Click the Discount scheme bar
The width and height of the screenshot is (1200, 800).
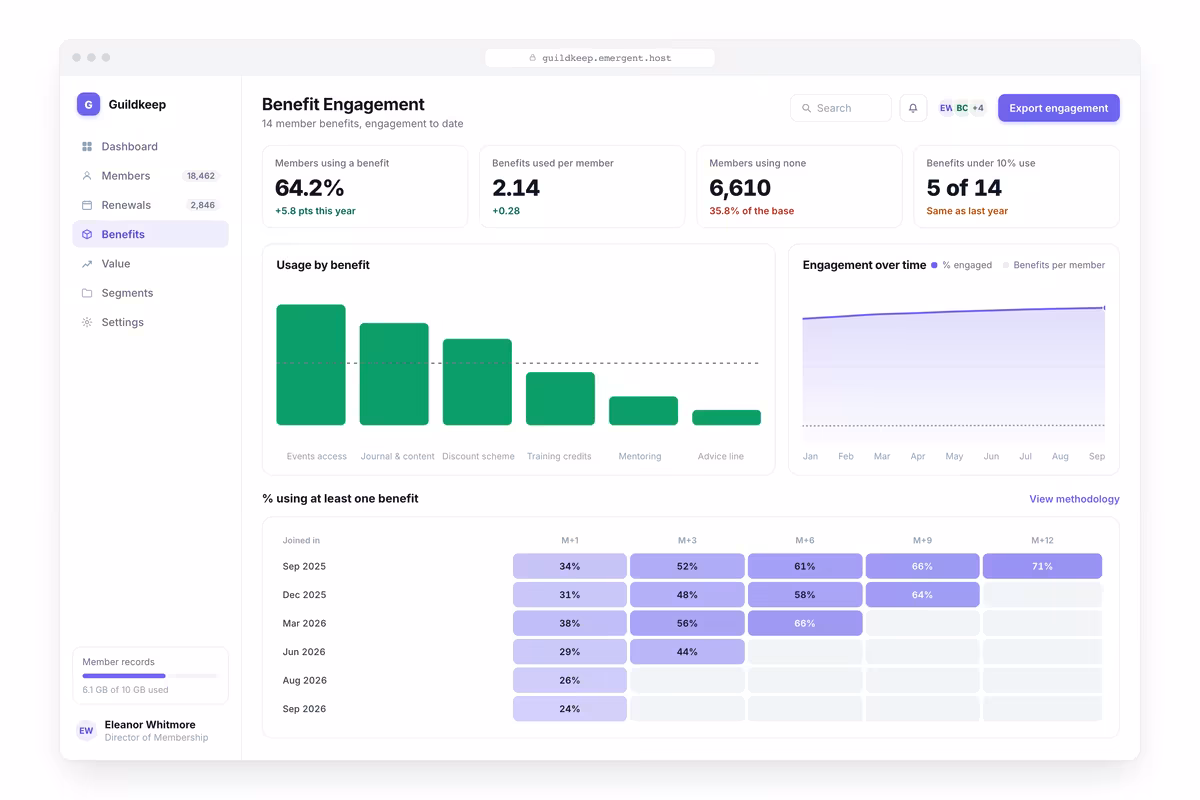tap(477, 382)
